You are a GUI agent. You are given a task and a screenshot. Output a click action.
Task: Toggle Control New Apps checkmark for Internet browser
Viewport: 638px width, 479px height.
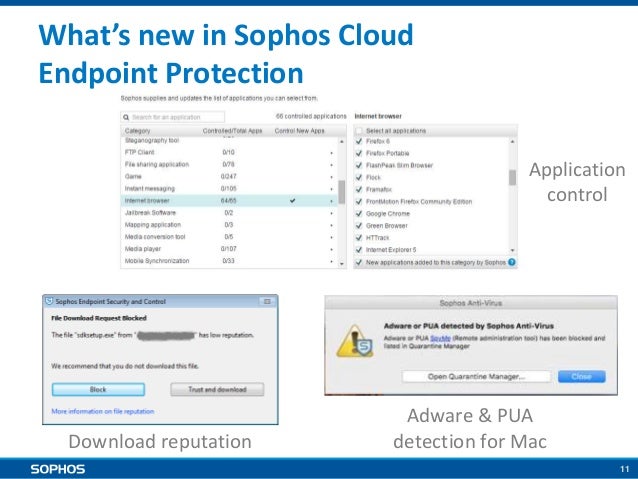click(x=293, y=201)
